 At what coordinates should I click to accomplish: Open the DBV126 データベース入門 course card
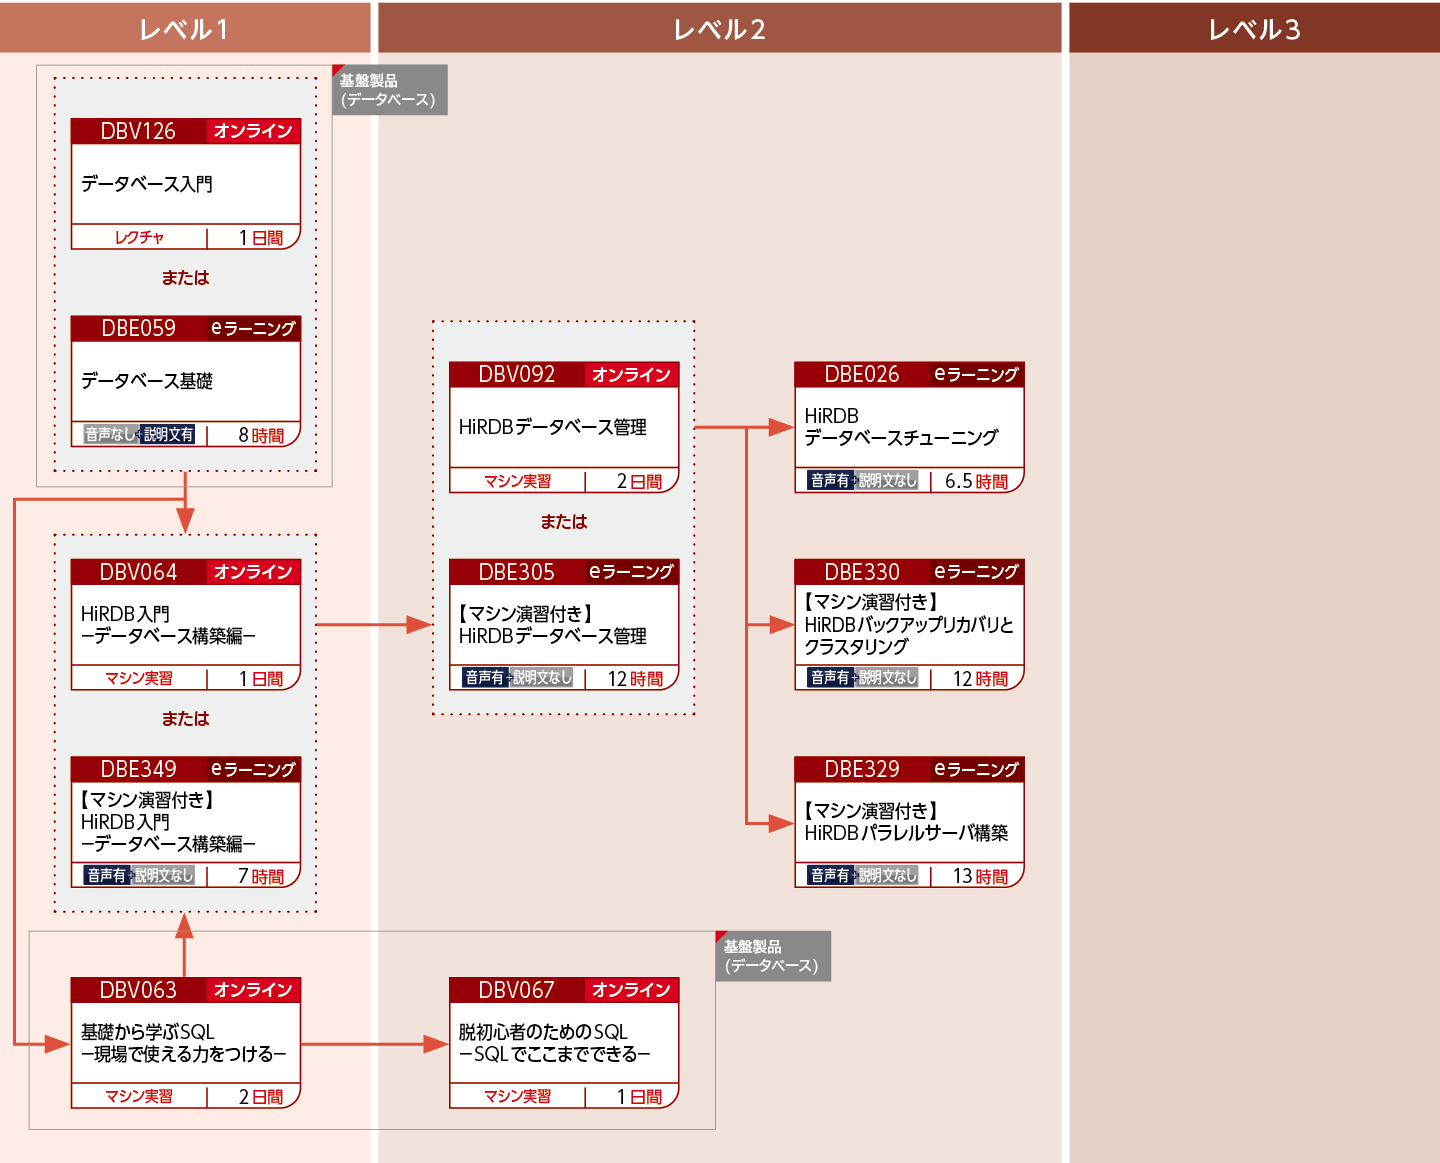[186, 184]
